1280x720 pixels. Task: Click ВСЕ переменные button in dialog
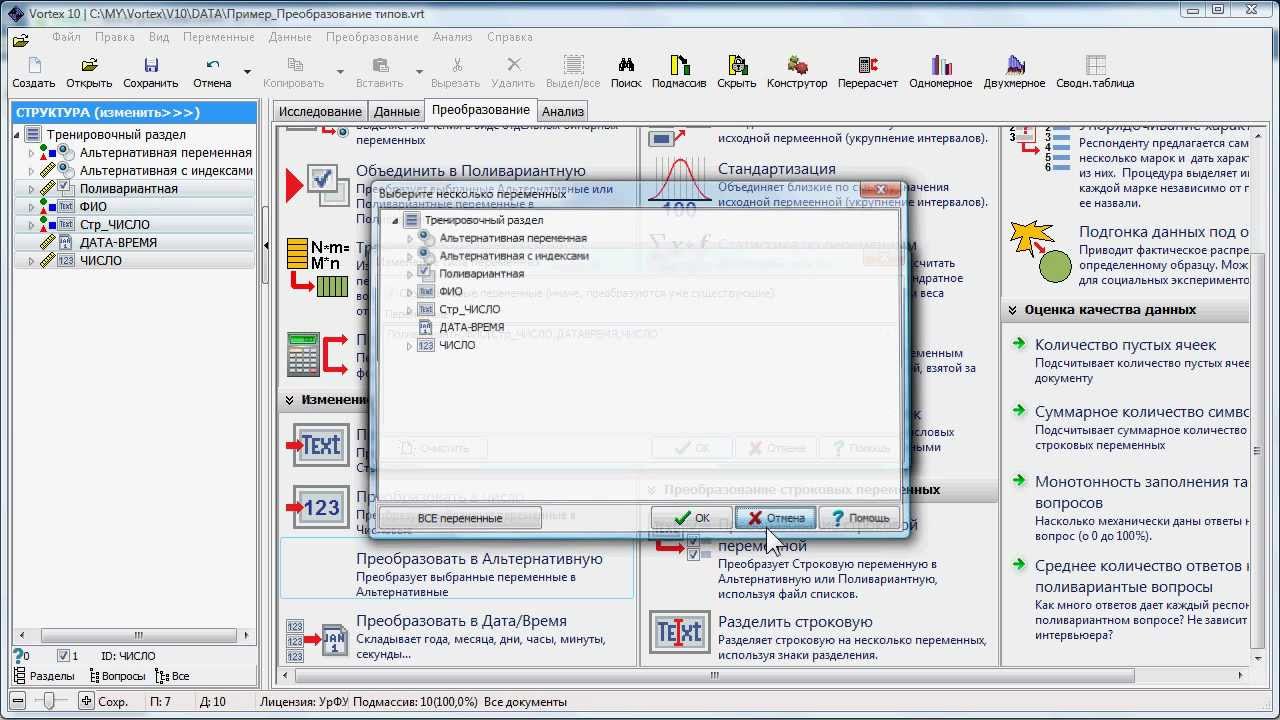click(460, 518)
